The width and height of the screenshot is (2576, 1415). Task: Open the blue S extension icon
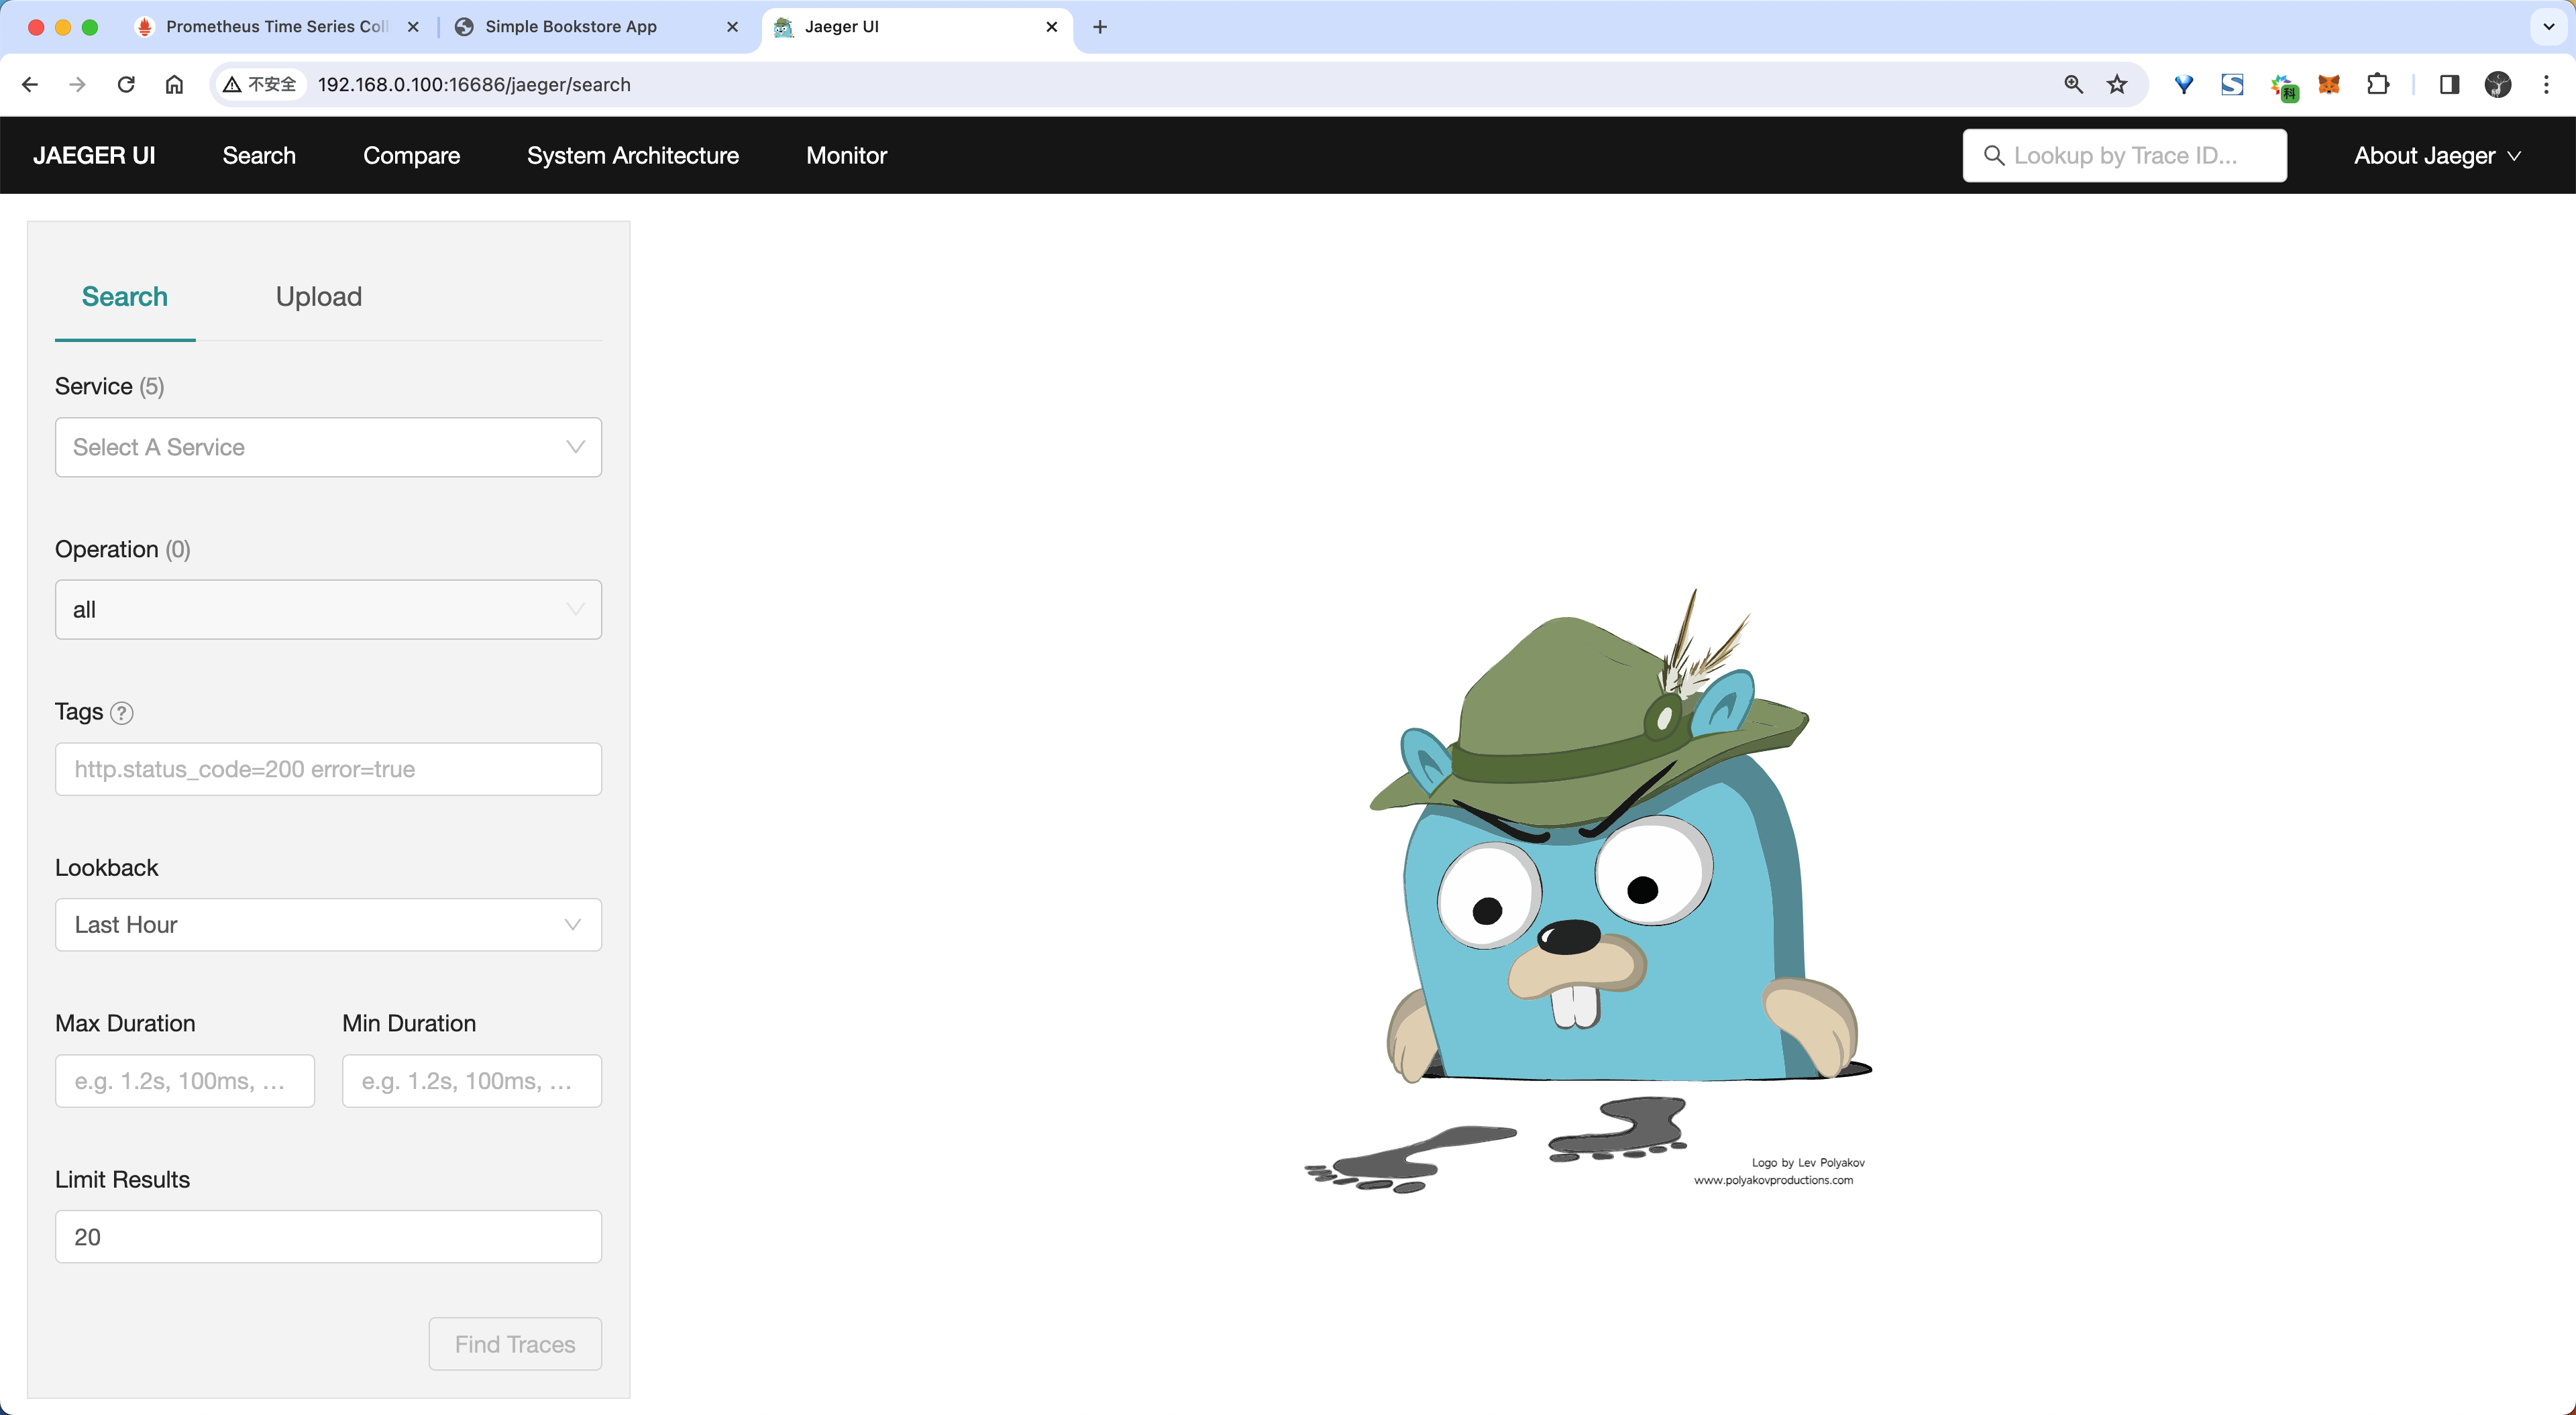2232,85
